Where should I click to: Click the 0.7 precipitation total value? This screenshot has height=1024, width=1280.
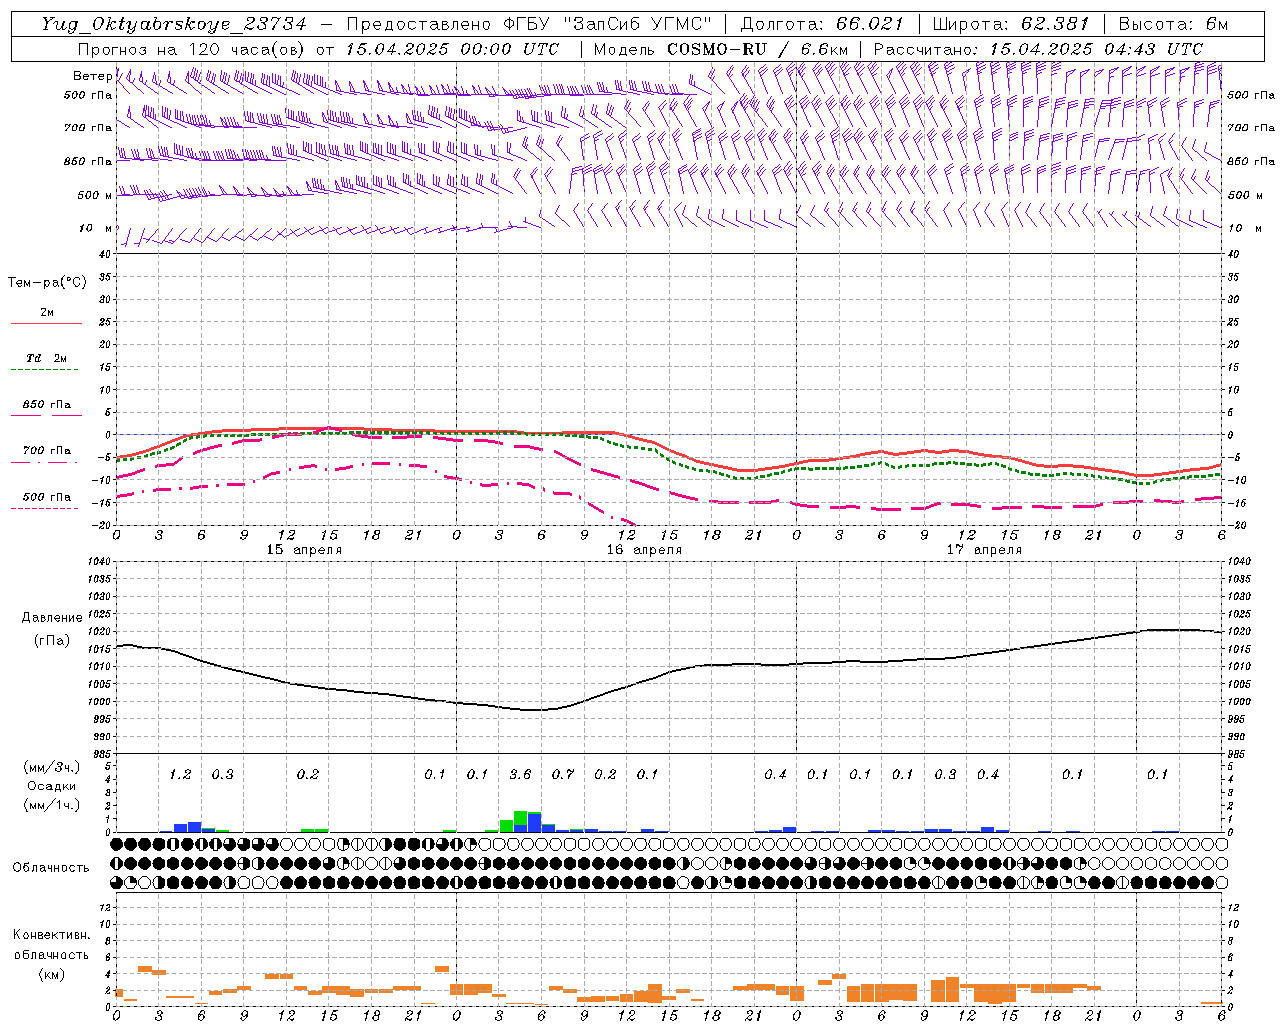[x=563, y=775]
